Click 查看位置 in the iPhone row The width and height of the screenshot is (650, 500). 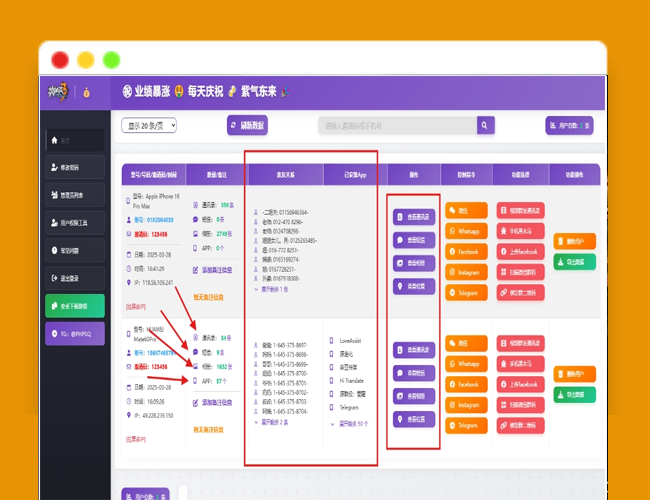414,286
